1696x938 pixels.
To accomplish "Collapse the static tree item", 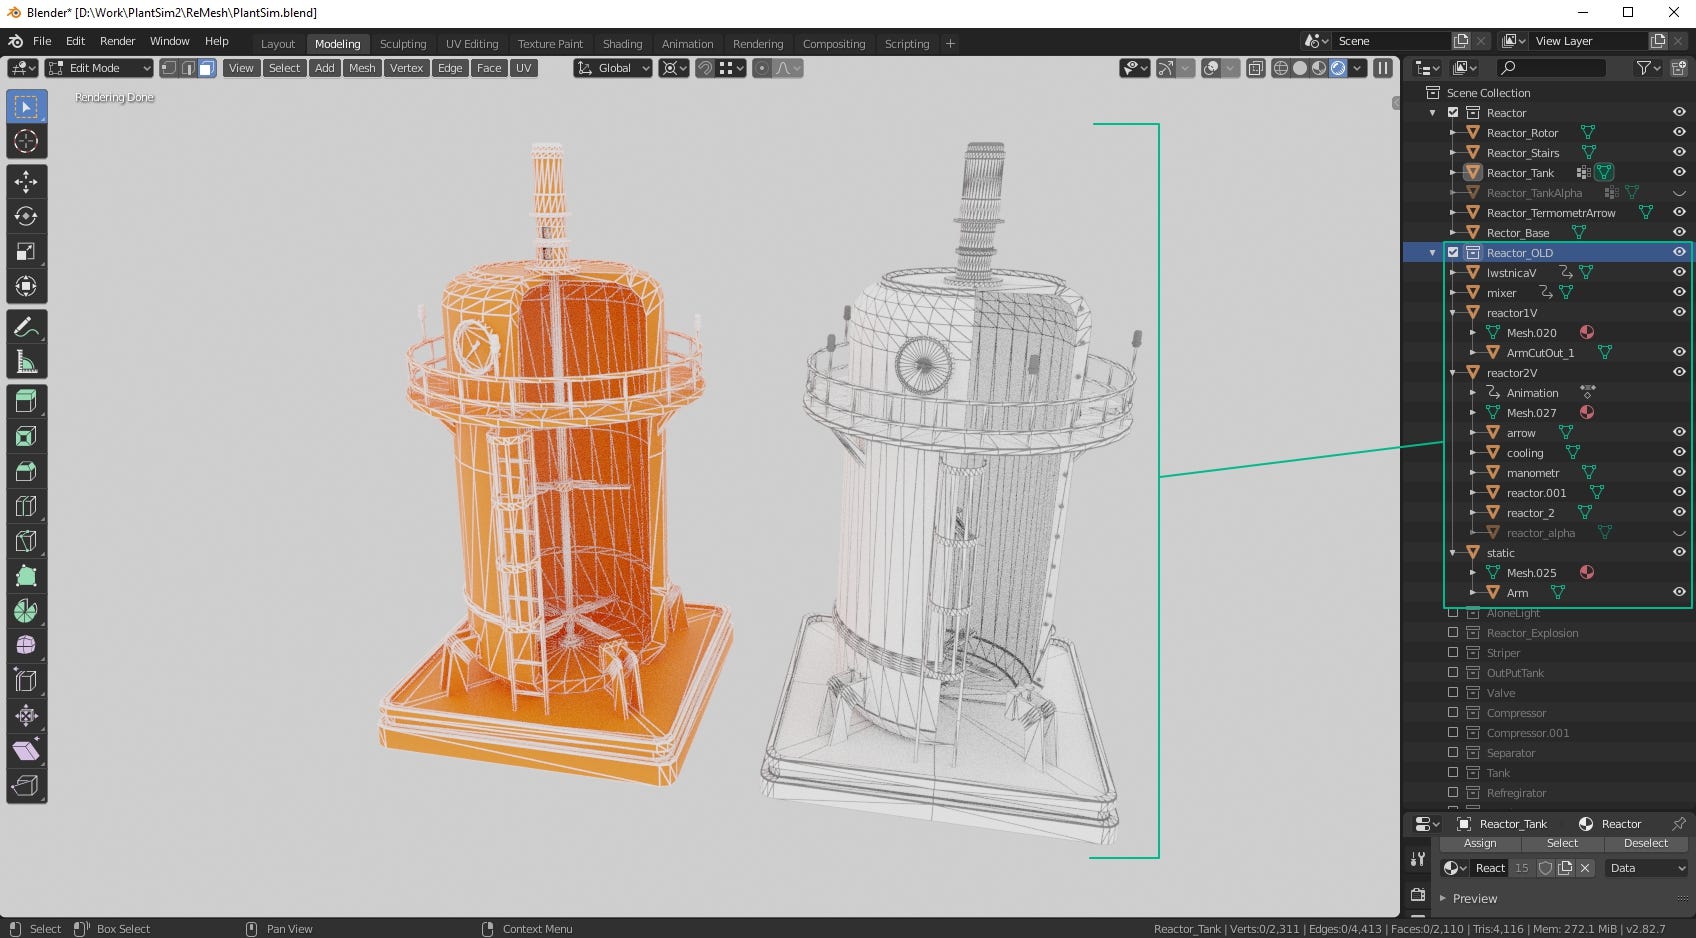I will [x=1453, y=552].
